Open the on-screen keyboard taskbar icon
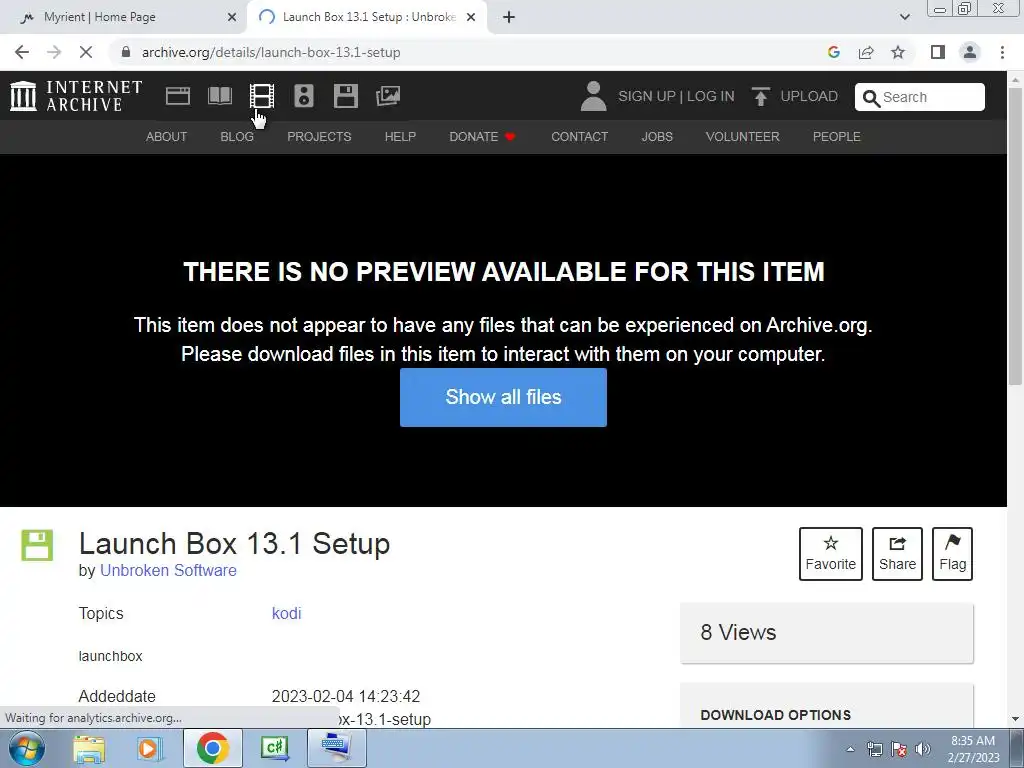Viewport: 1024px width, 768px height. 336,748
